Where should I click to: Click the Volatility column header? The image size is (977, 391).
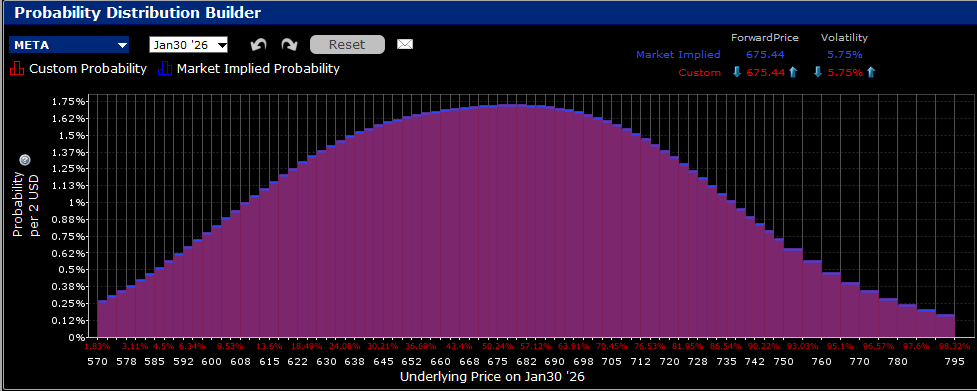pos(844,38)
